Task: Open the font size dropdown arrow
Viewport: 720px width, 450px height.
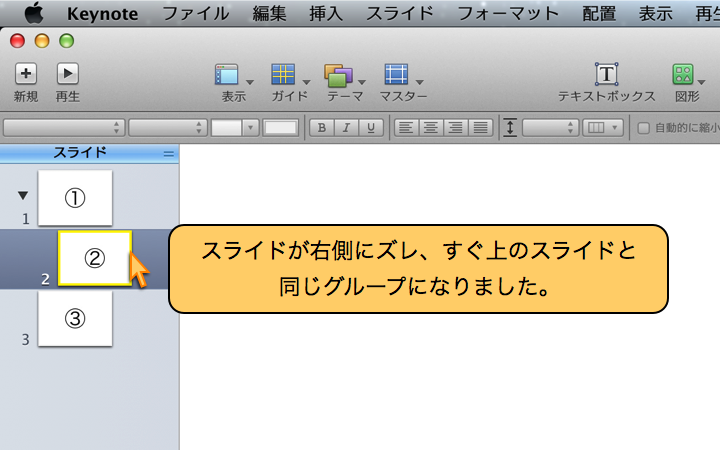Action: point(250,128)
